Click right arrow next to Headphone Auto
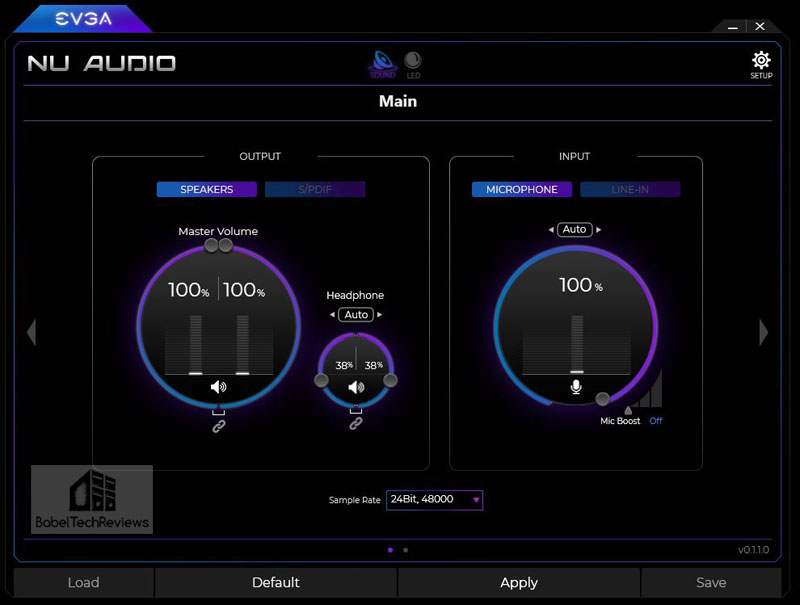 pyautogui.click(x=380, y=315)
